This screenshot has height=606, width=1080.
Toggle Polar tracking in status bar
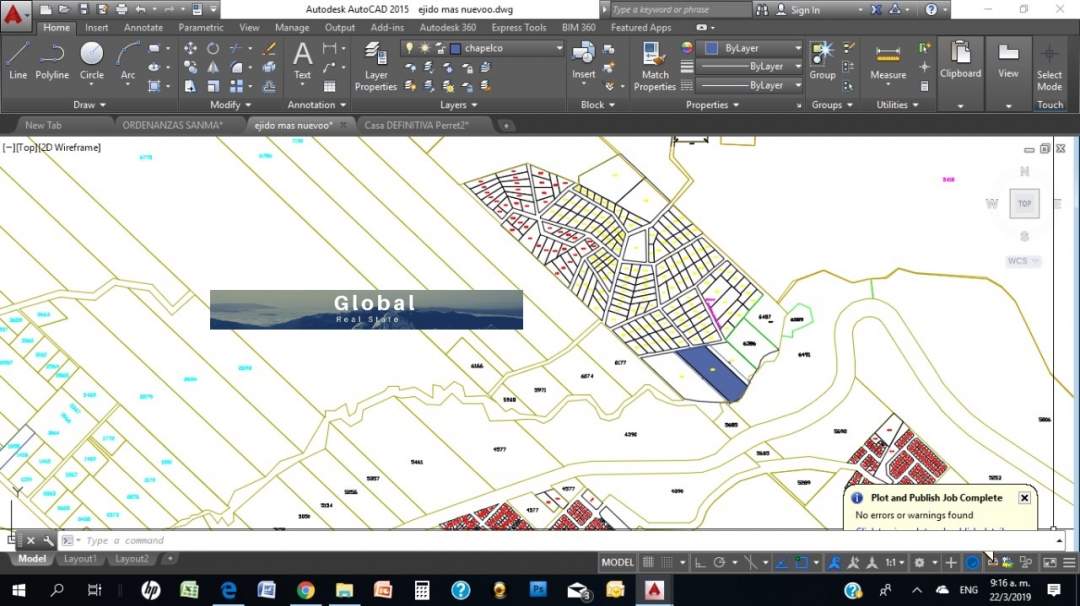(719, 563)
